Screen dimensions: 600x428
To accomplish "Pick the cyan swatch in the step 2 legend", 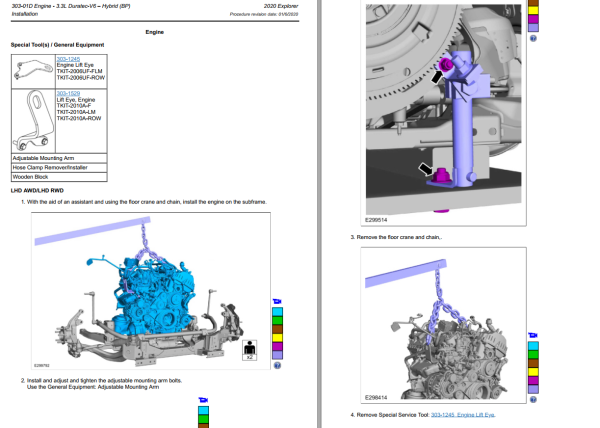I will (x=204, y=410).
